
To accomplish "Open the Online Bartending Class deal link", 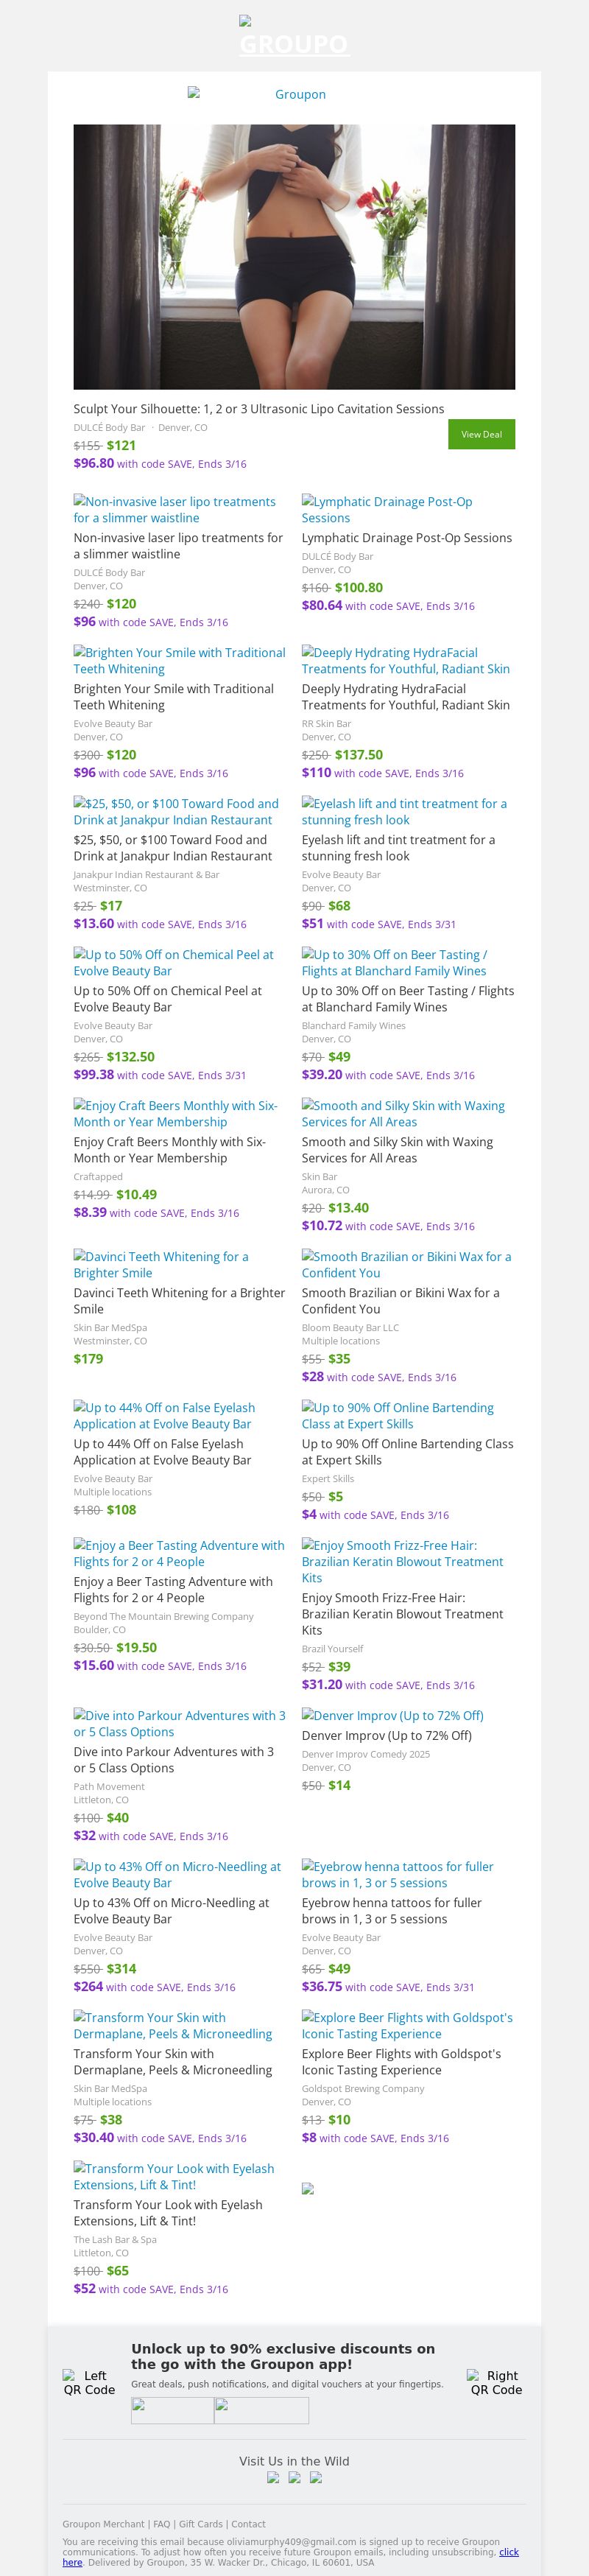I will click(x=397, y=1415).
